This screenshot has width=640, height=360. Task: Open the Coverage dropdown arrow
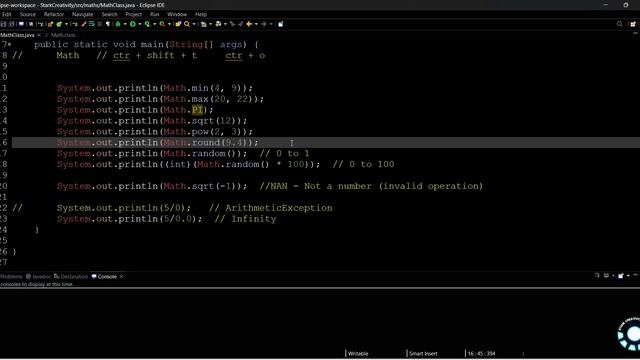tap(155, 24)
